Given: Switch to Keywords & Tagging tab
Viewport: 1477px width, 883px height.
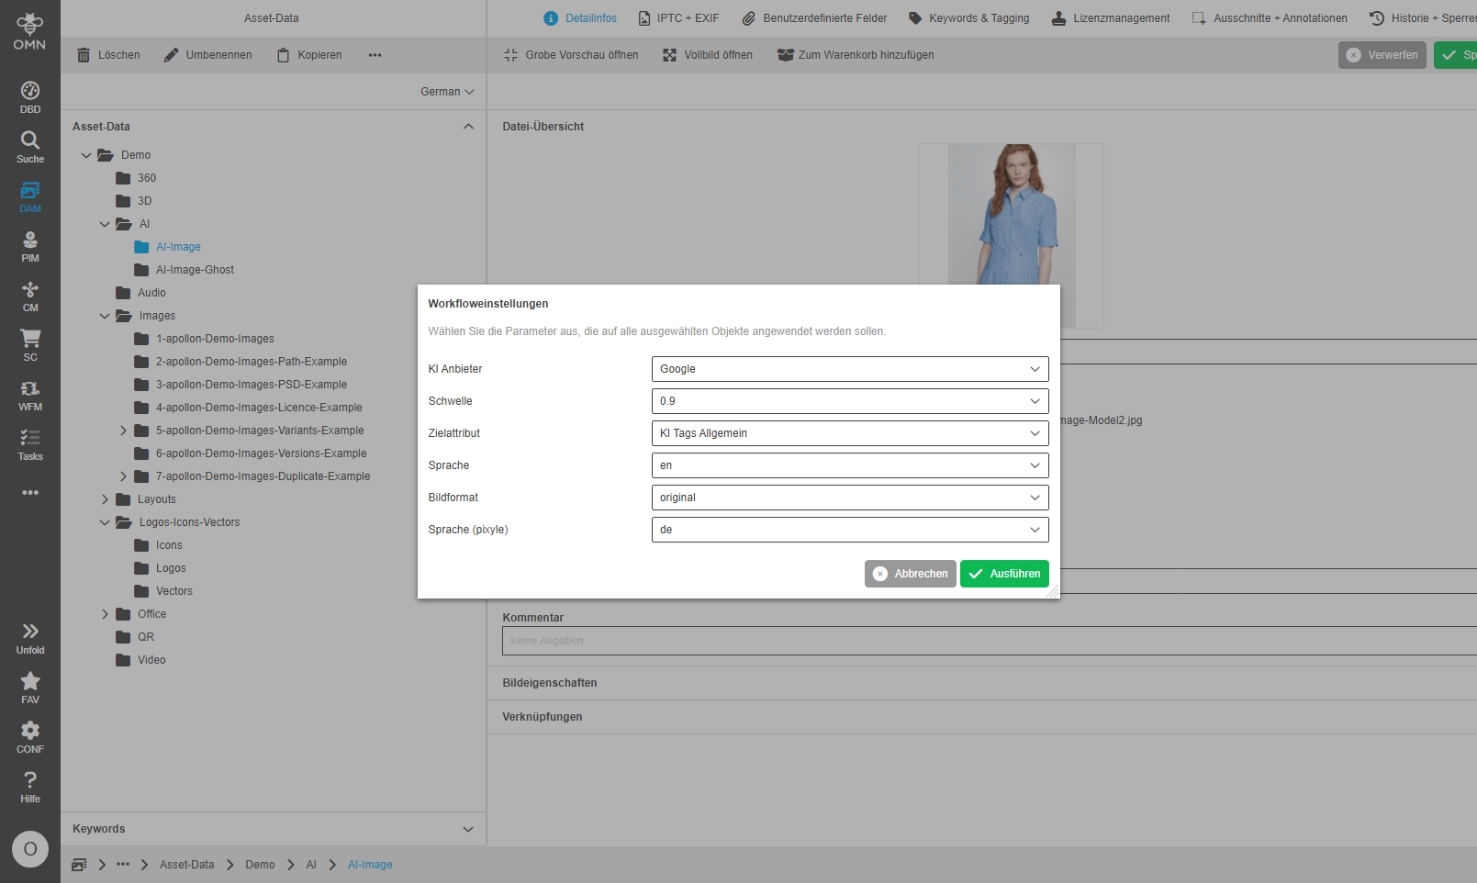Looking at the screenshot, I should coord(968,18).
